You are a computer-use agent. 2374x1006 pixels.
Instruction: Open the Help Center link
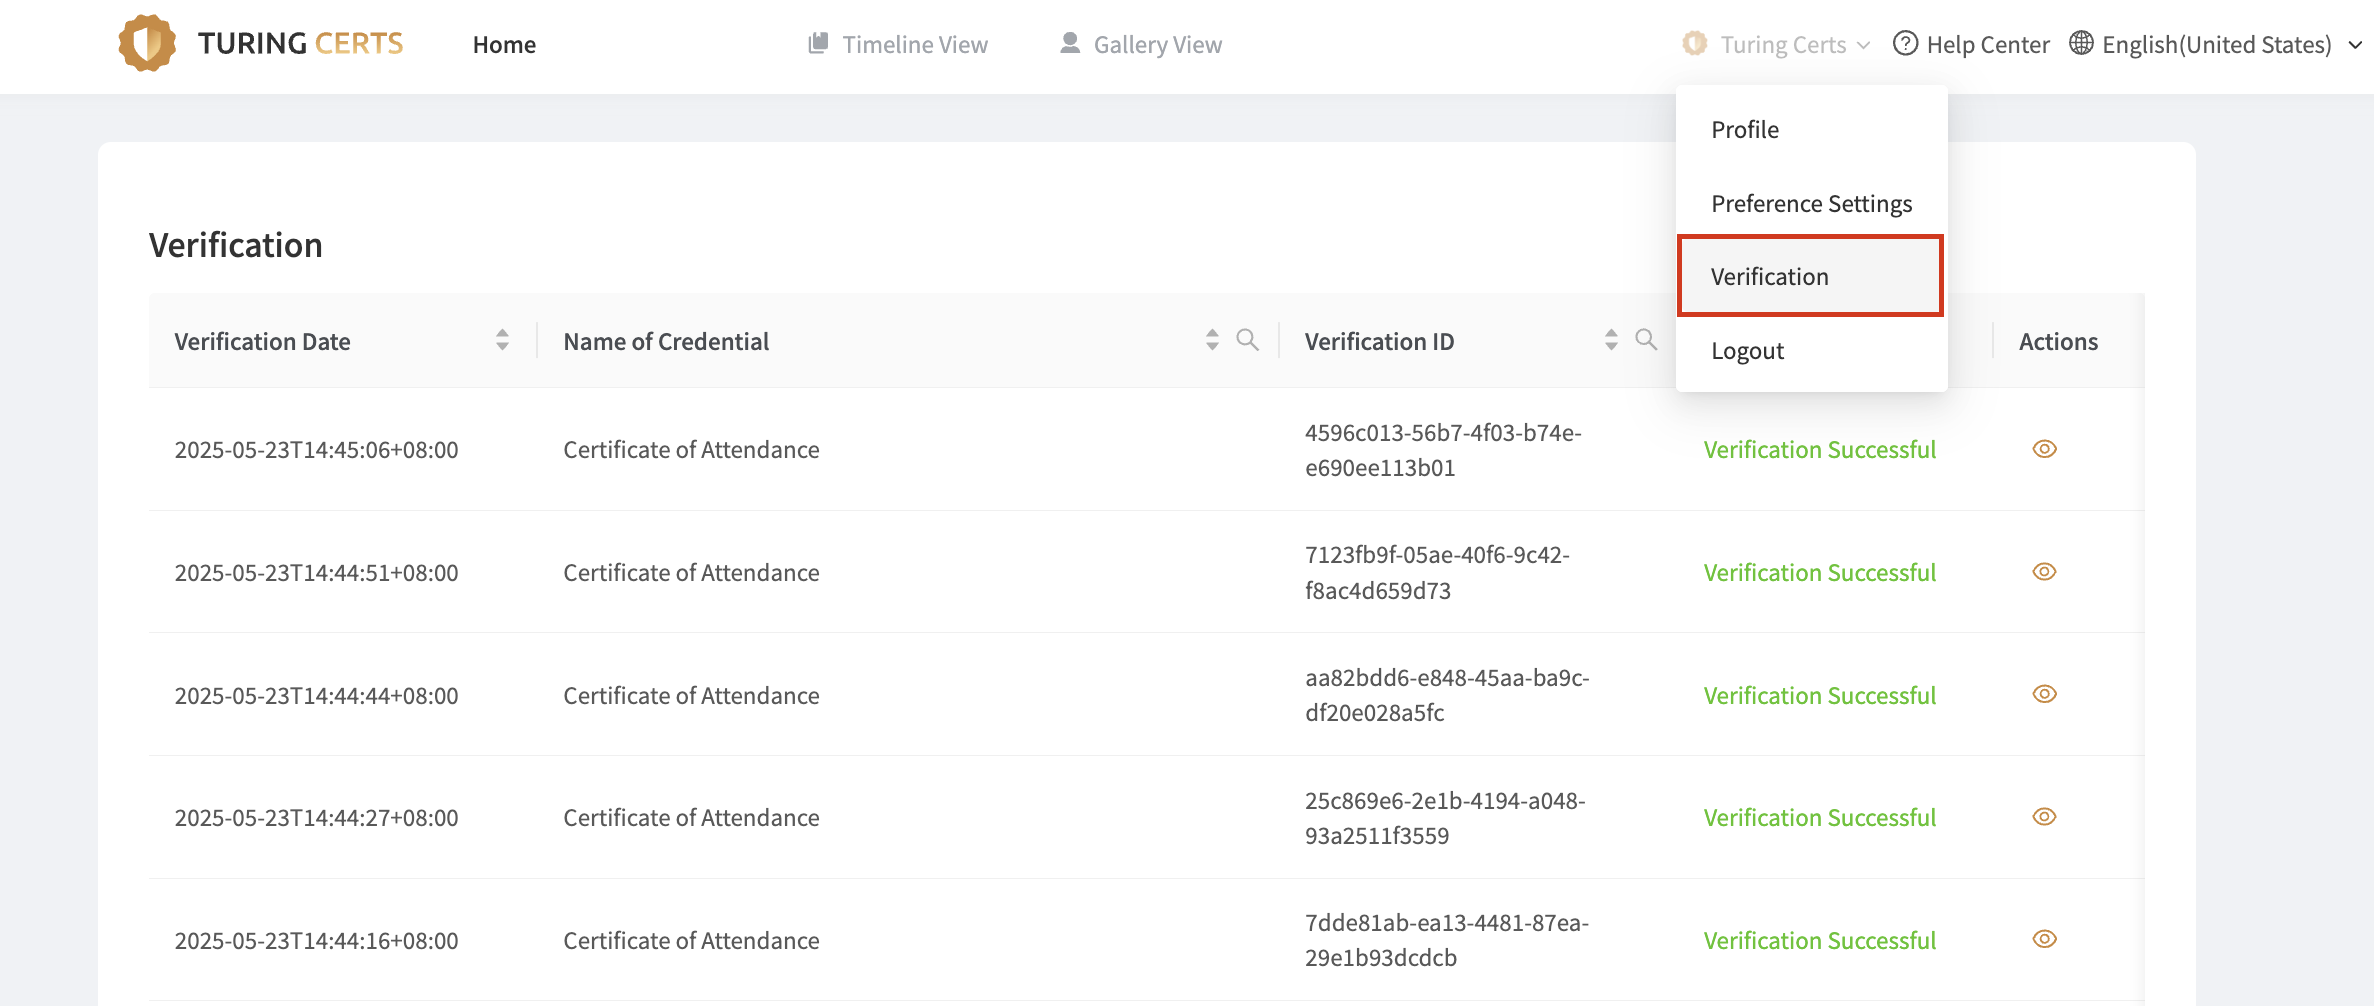tap(1987, 45)
